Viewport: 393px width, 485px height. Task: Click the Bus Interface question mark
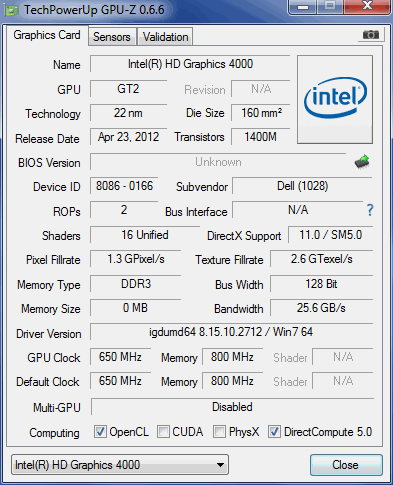click(370, 210)
